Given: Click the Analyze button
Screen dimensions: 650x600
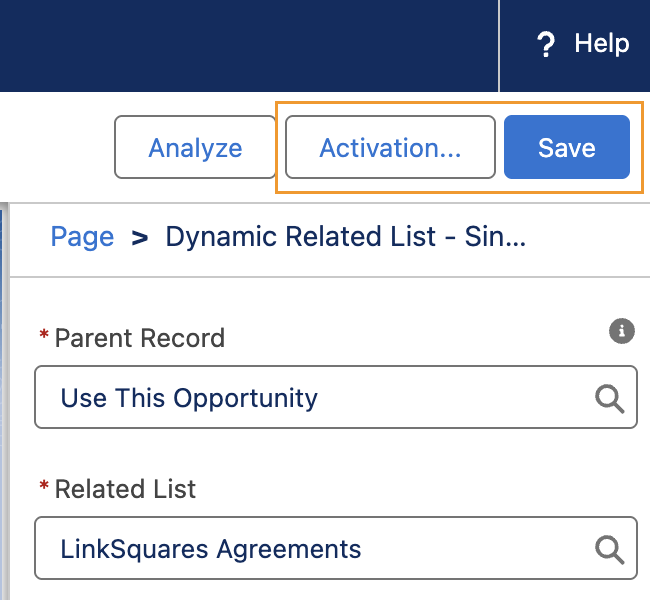Looking at the screenshot, I should click(x=195, y=148).
